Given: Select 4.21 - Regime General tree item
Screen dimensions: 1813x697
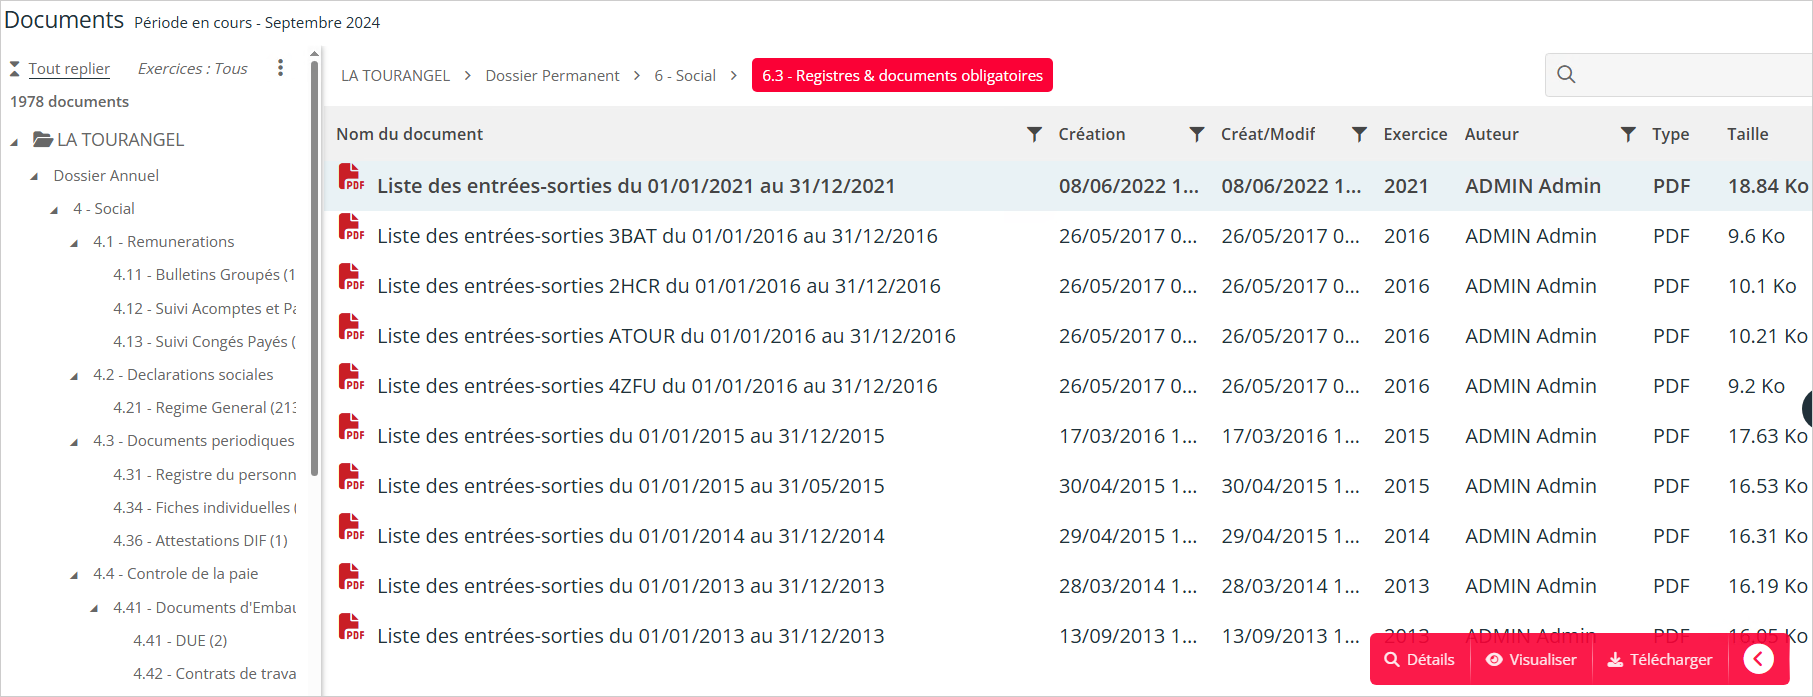Looking at the screenshot, I should [x=204, y=407].
